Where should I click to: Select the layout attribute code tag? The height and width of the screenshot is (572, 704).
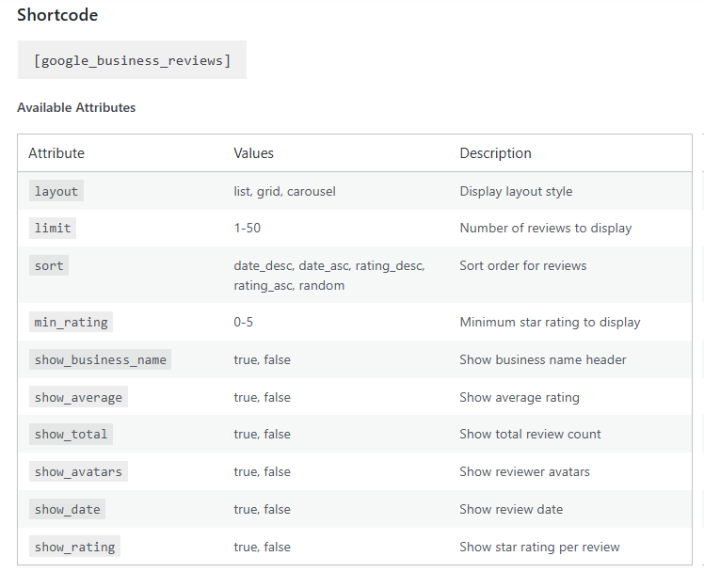click(56, 191)
